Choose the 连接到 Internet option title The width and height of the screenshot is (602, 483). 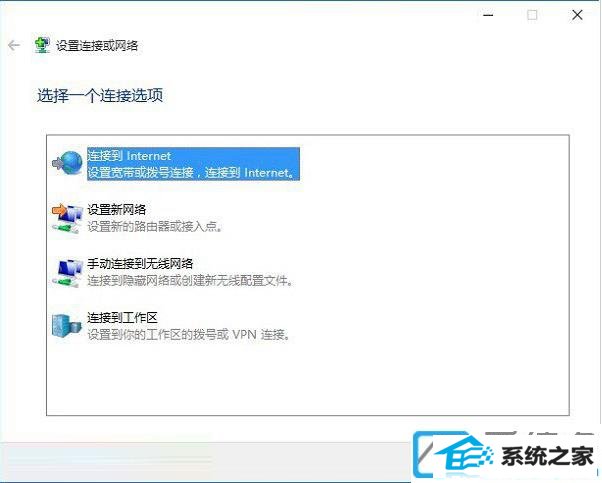click(129, 156)
